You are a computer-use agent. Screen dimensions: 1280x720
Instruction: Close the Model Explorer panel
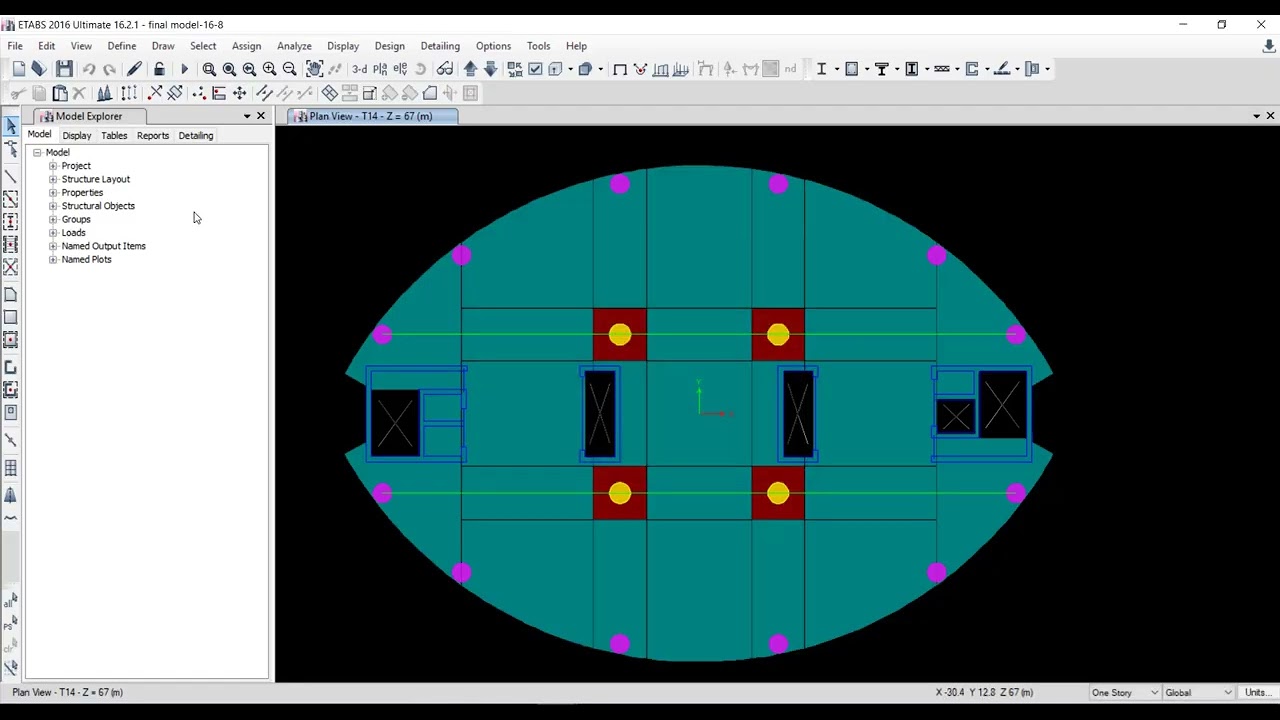[x=261, y=116]
